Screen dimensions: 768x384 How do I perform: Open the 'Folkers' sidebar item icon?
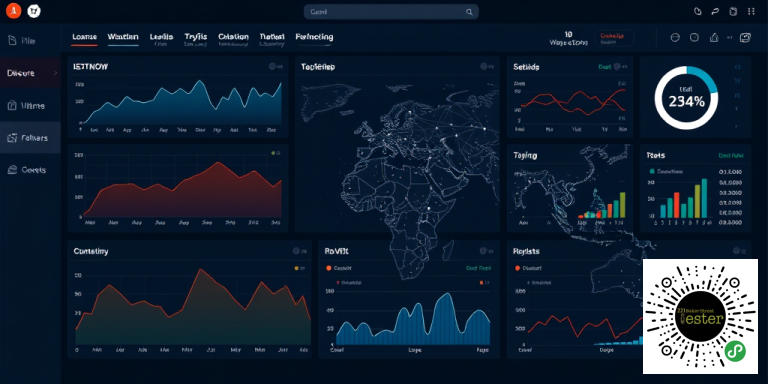pos(13,138)
